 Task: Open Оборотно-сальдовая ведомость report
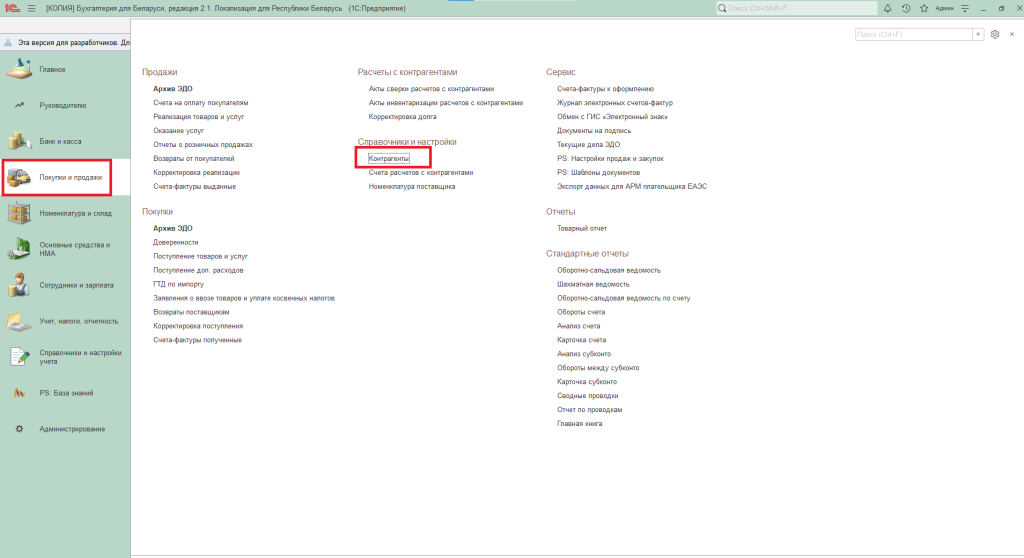[x=608, y=270]
